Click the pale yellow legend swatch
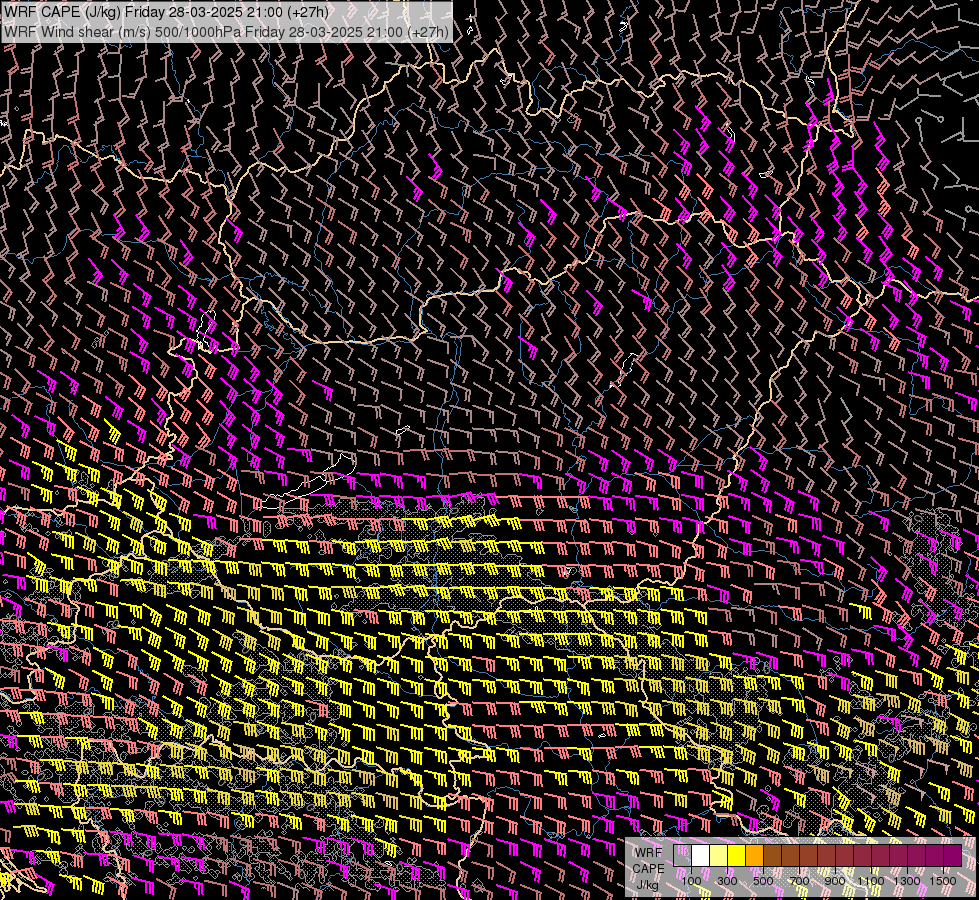 (719, 855)
